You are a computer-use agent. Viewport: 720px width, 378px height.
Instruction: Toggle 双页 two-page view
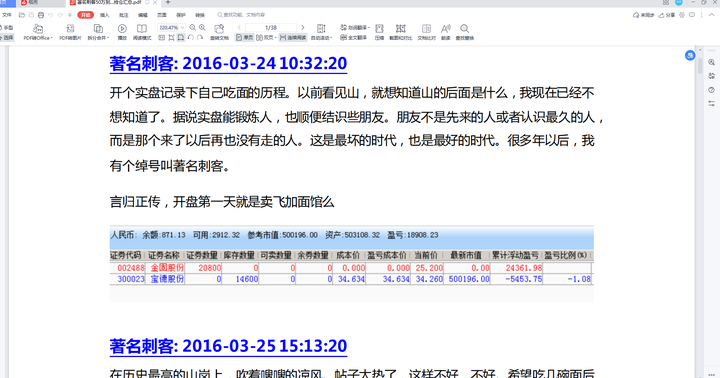[x=266, y=38]
